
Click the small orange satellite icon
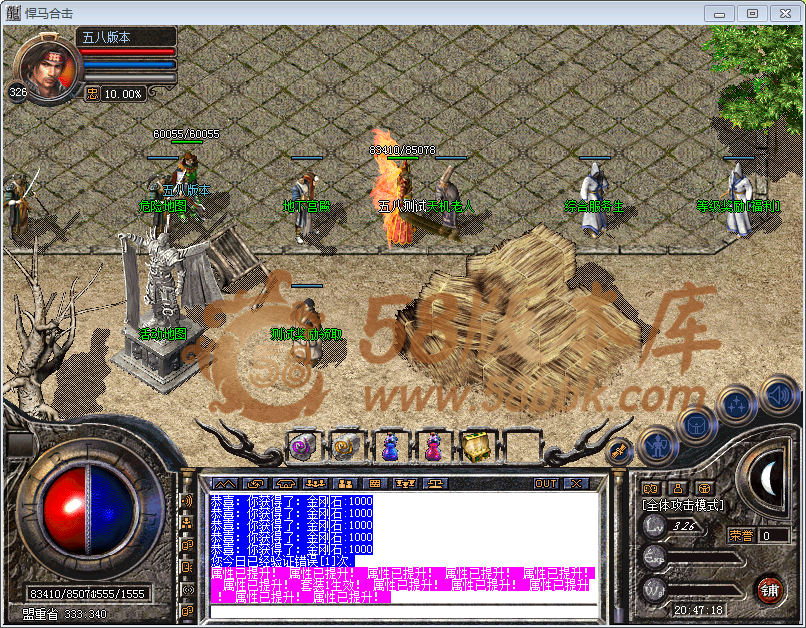click(x=619, y=451)
